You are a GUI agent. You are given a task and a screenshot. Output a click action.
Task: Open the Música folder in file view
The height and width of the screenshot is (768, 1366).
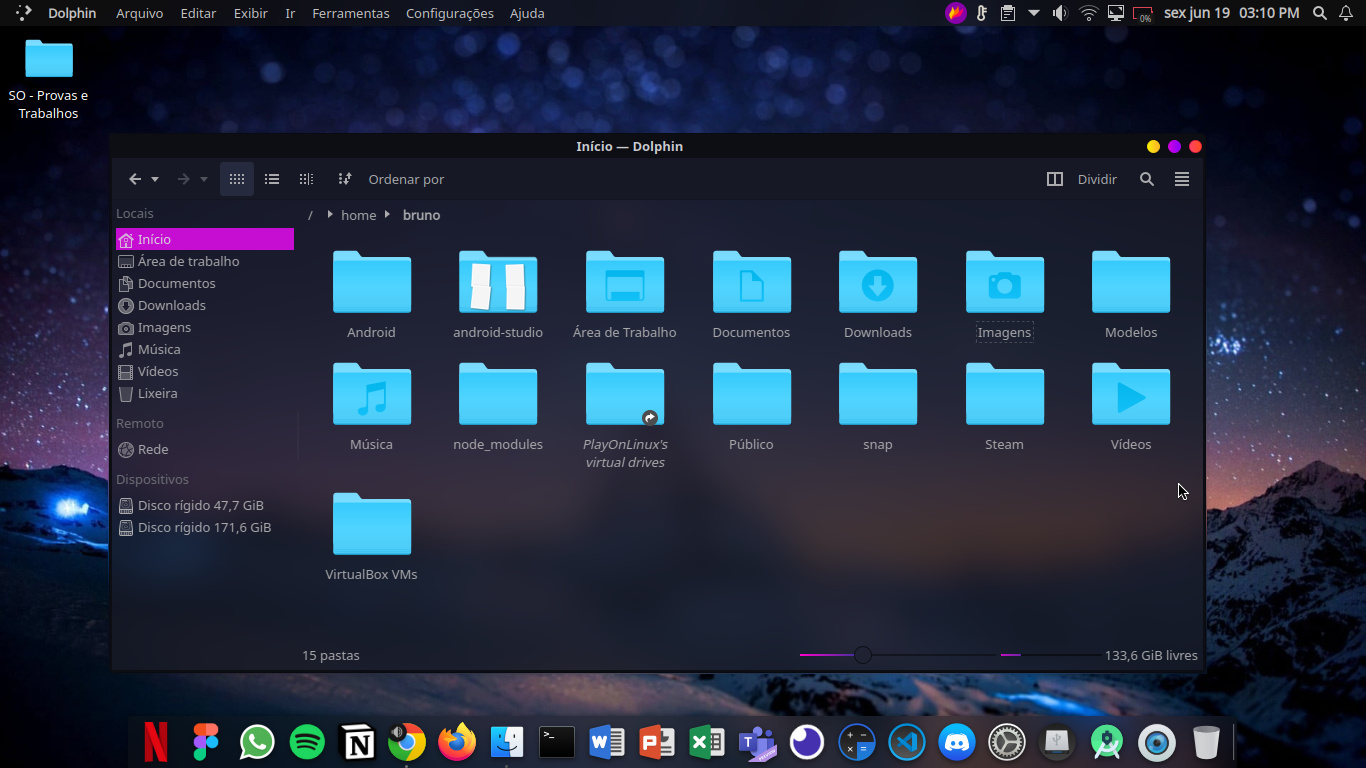tap(371, 395)
